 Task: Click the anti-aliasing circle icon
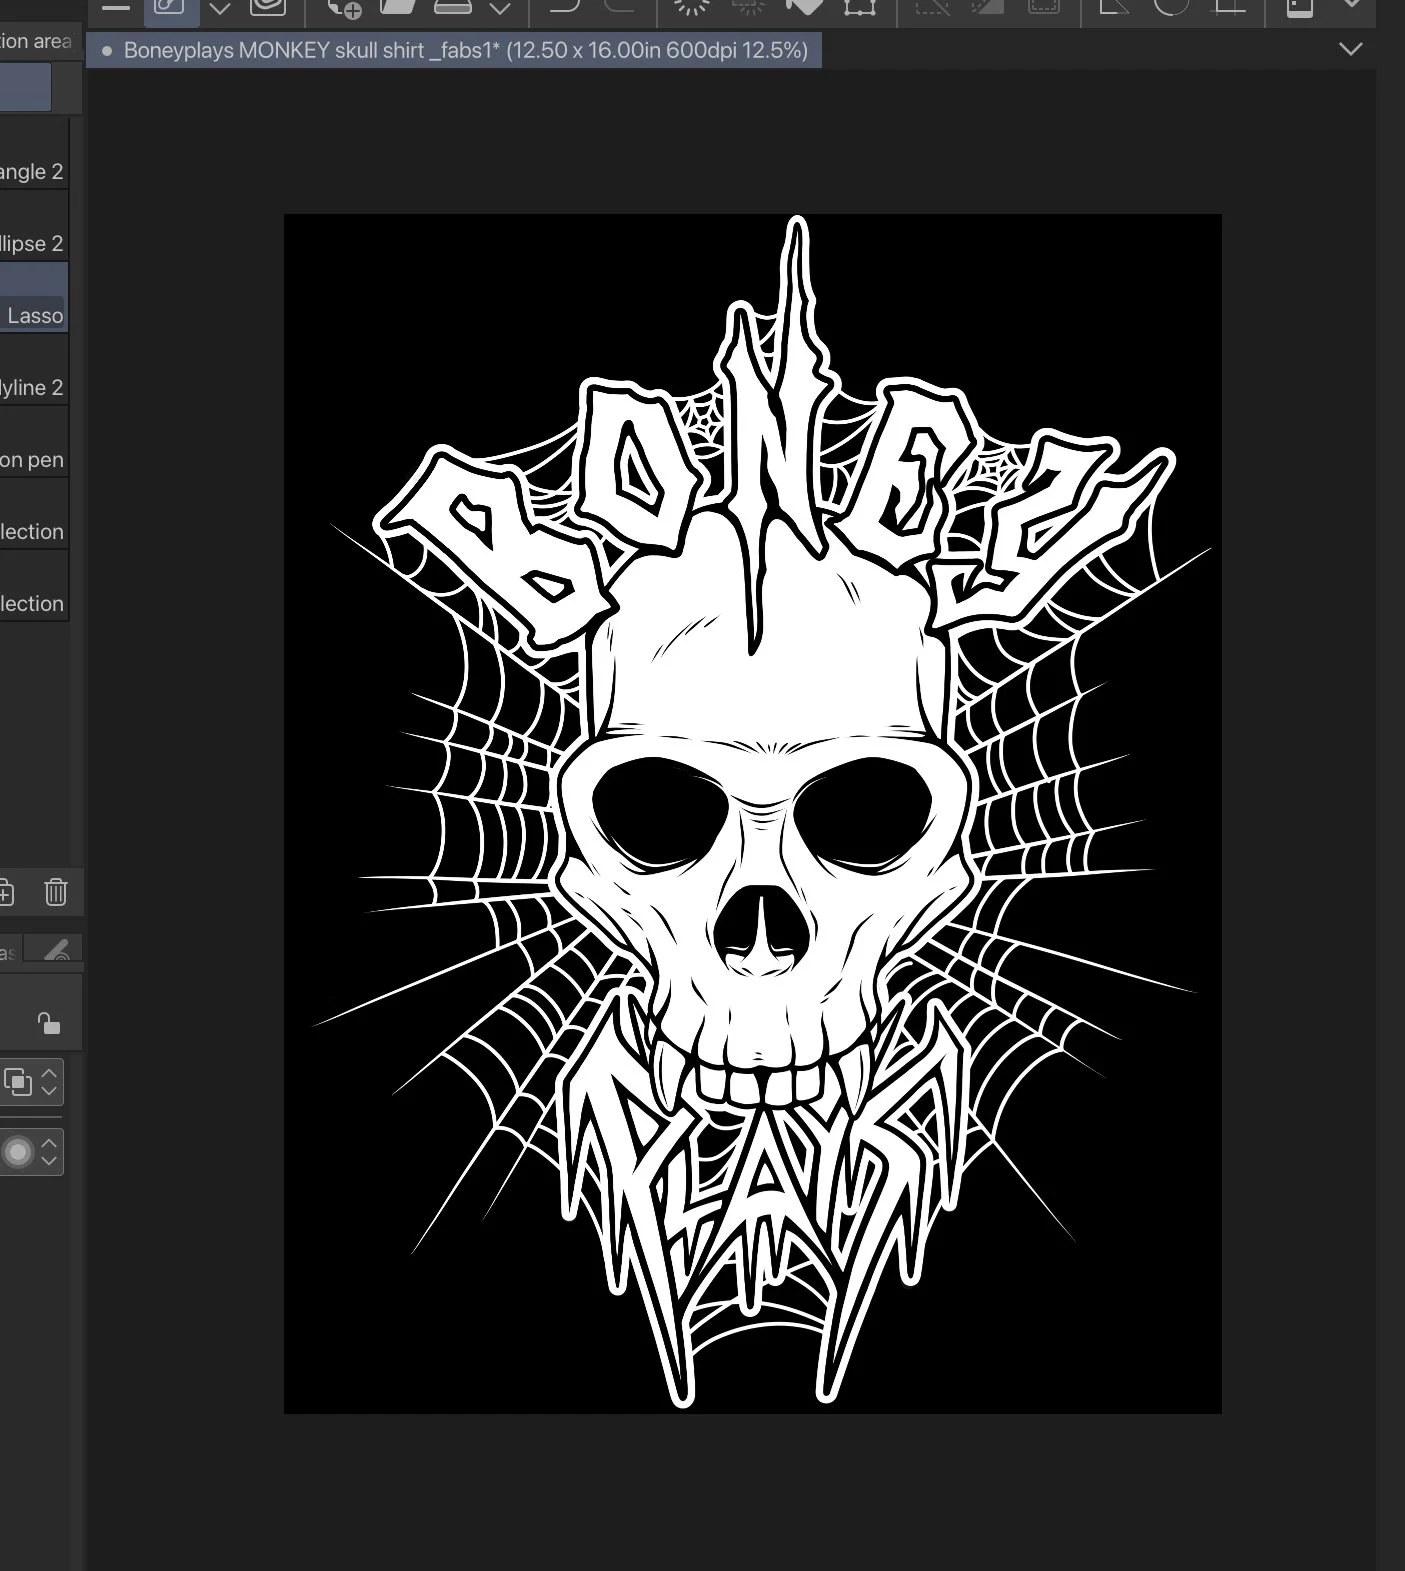tap(18, 1152)
